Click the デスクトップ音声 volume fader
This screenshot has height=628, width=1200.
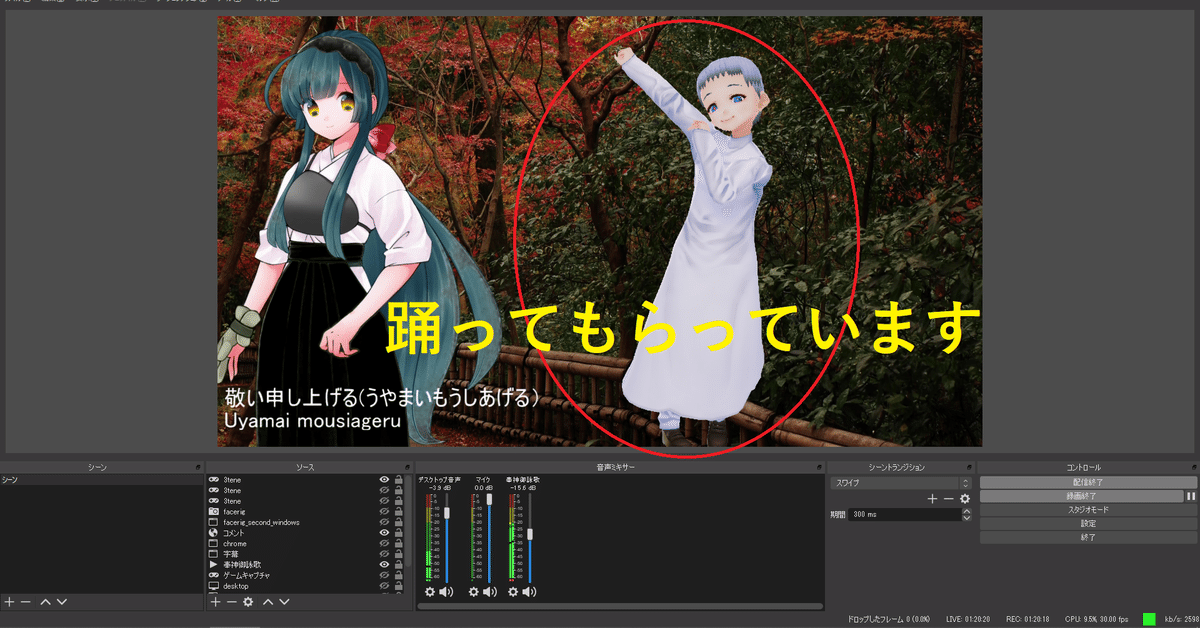447,512
